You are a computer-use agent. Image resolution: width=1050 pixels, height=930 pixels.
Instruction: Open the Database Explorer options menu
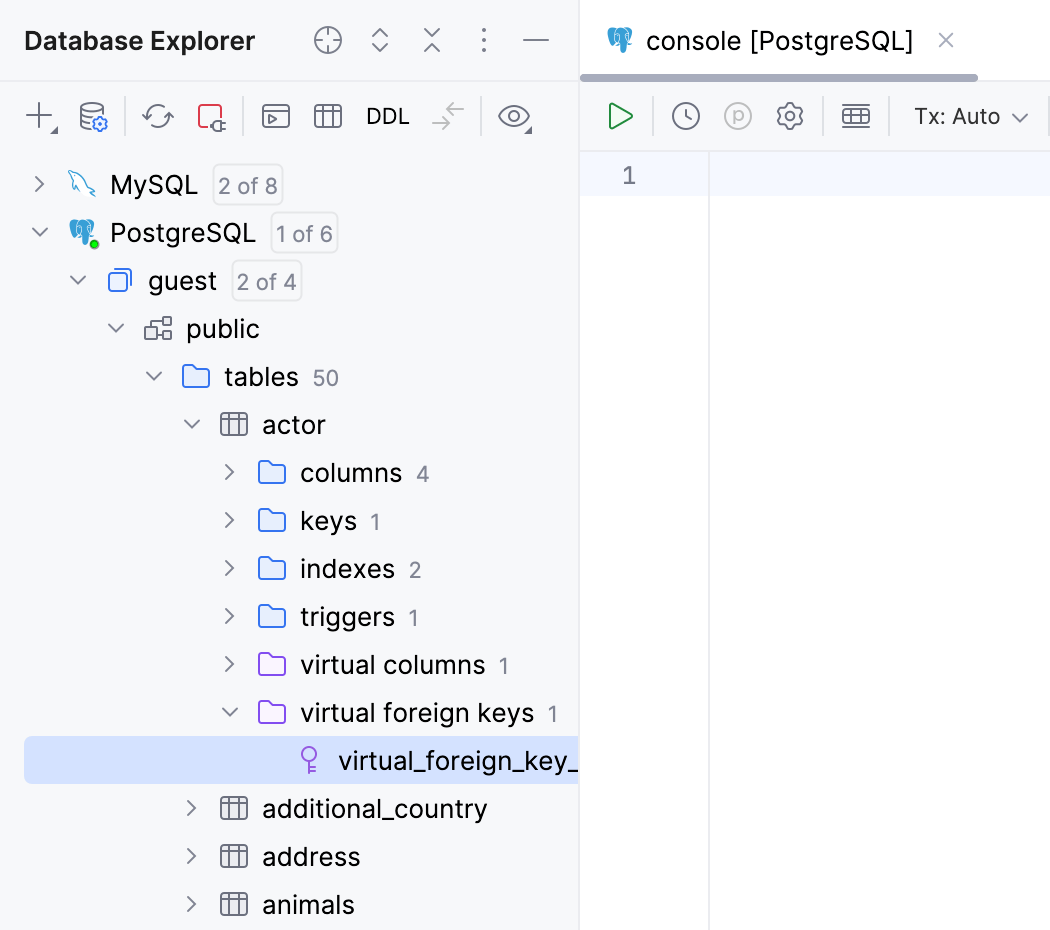(x=484, y=41)
